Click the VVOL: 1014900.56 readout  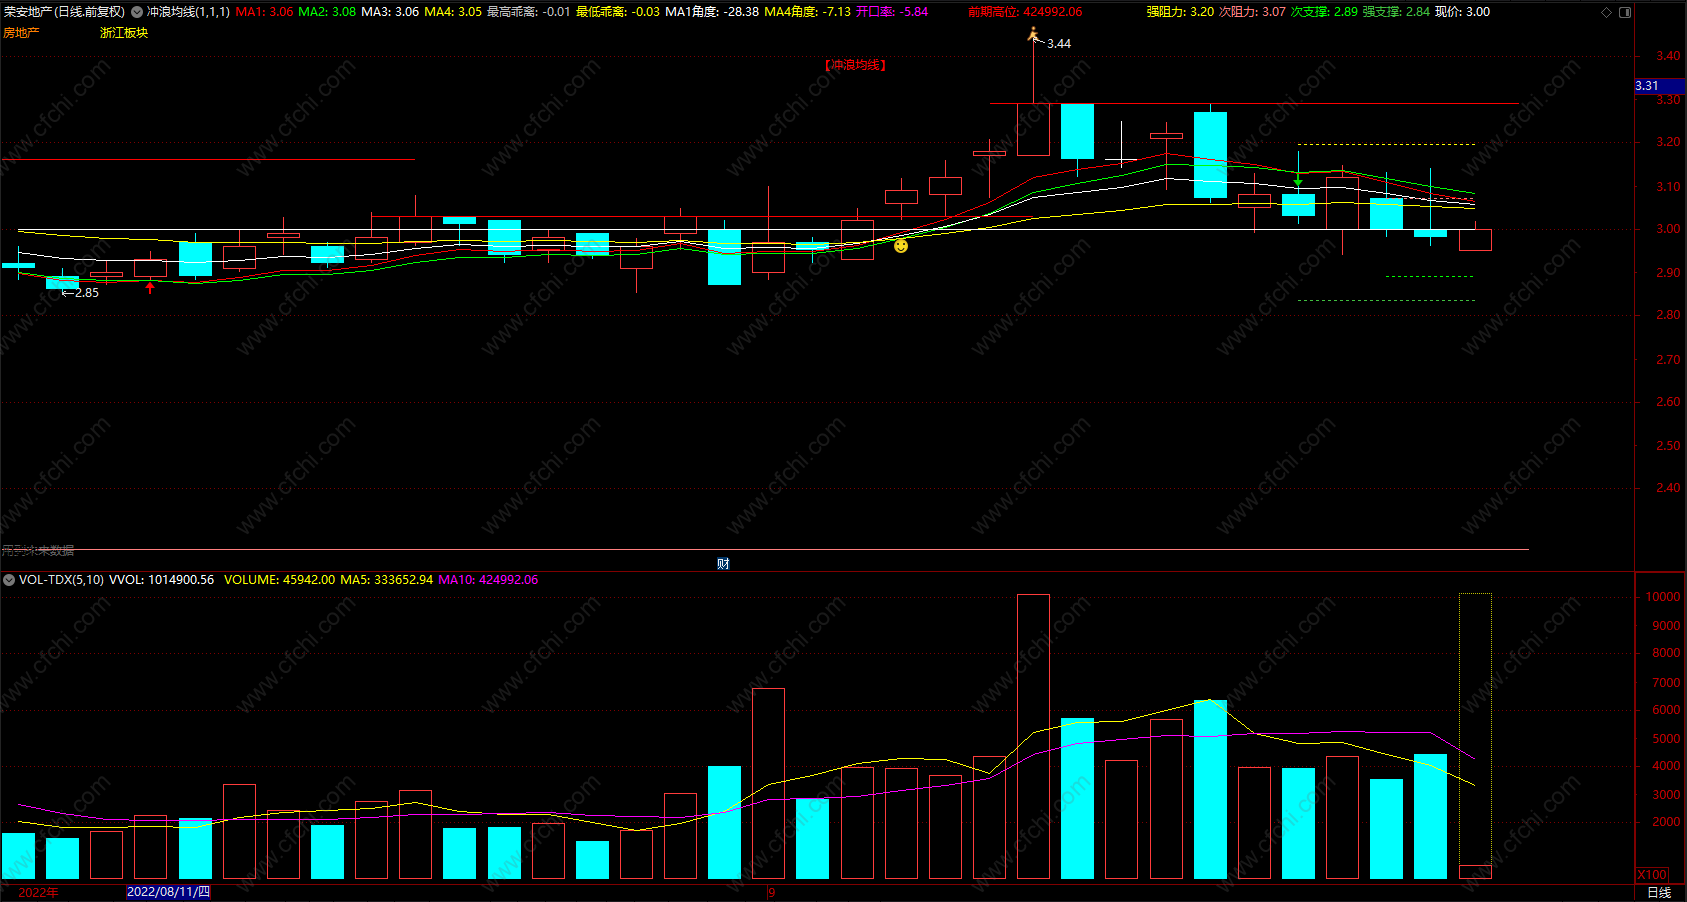[x=161, y=580]
